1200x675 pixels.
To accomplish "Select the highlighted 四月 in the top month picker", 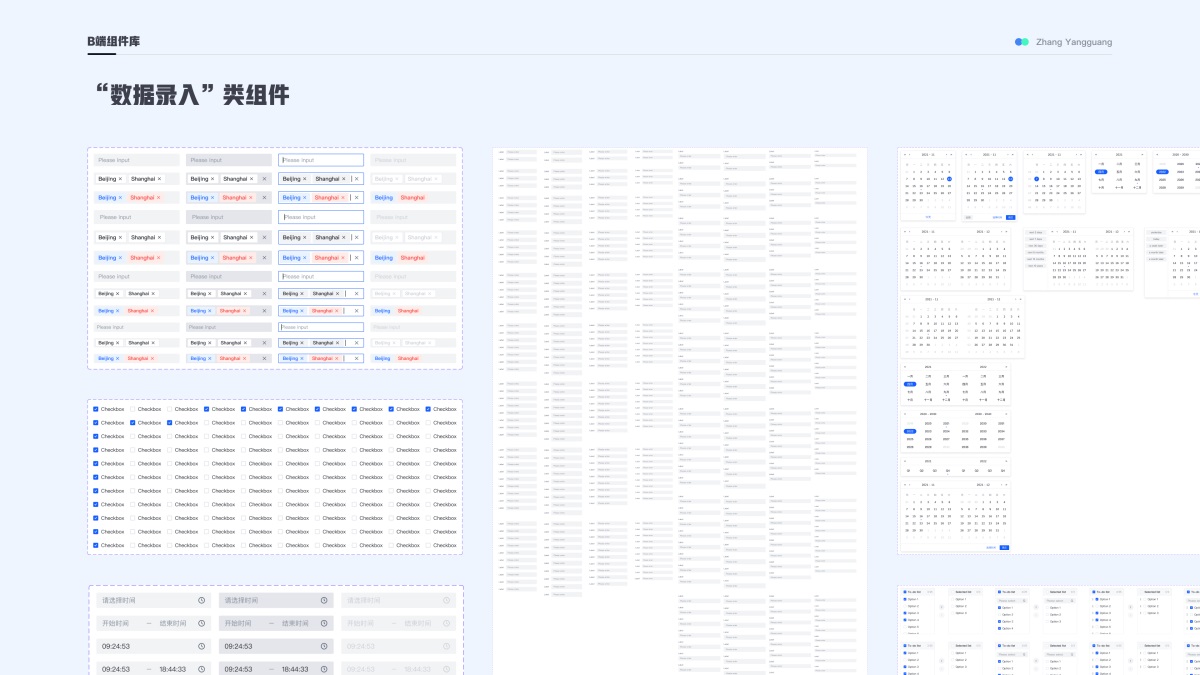I will [1101, 172].
